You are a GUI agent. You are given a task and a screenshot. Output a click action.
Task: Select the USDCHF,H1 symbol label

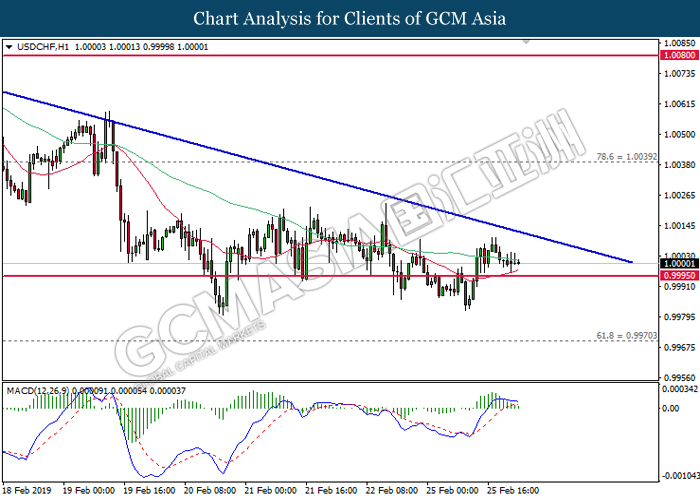point(43,47)
